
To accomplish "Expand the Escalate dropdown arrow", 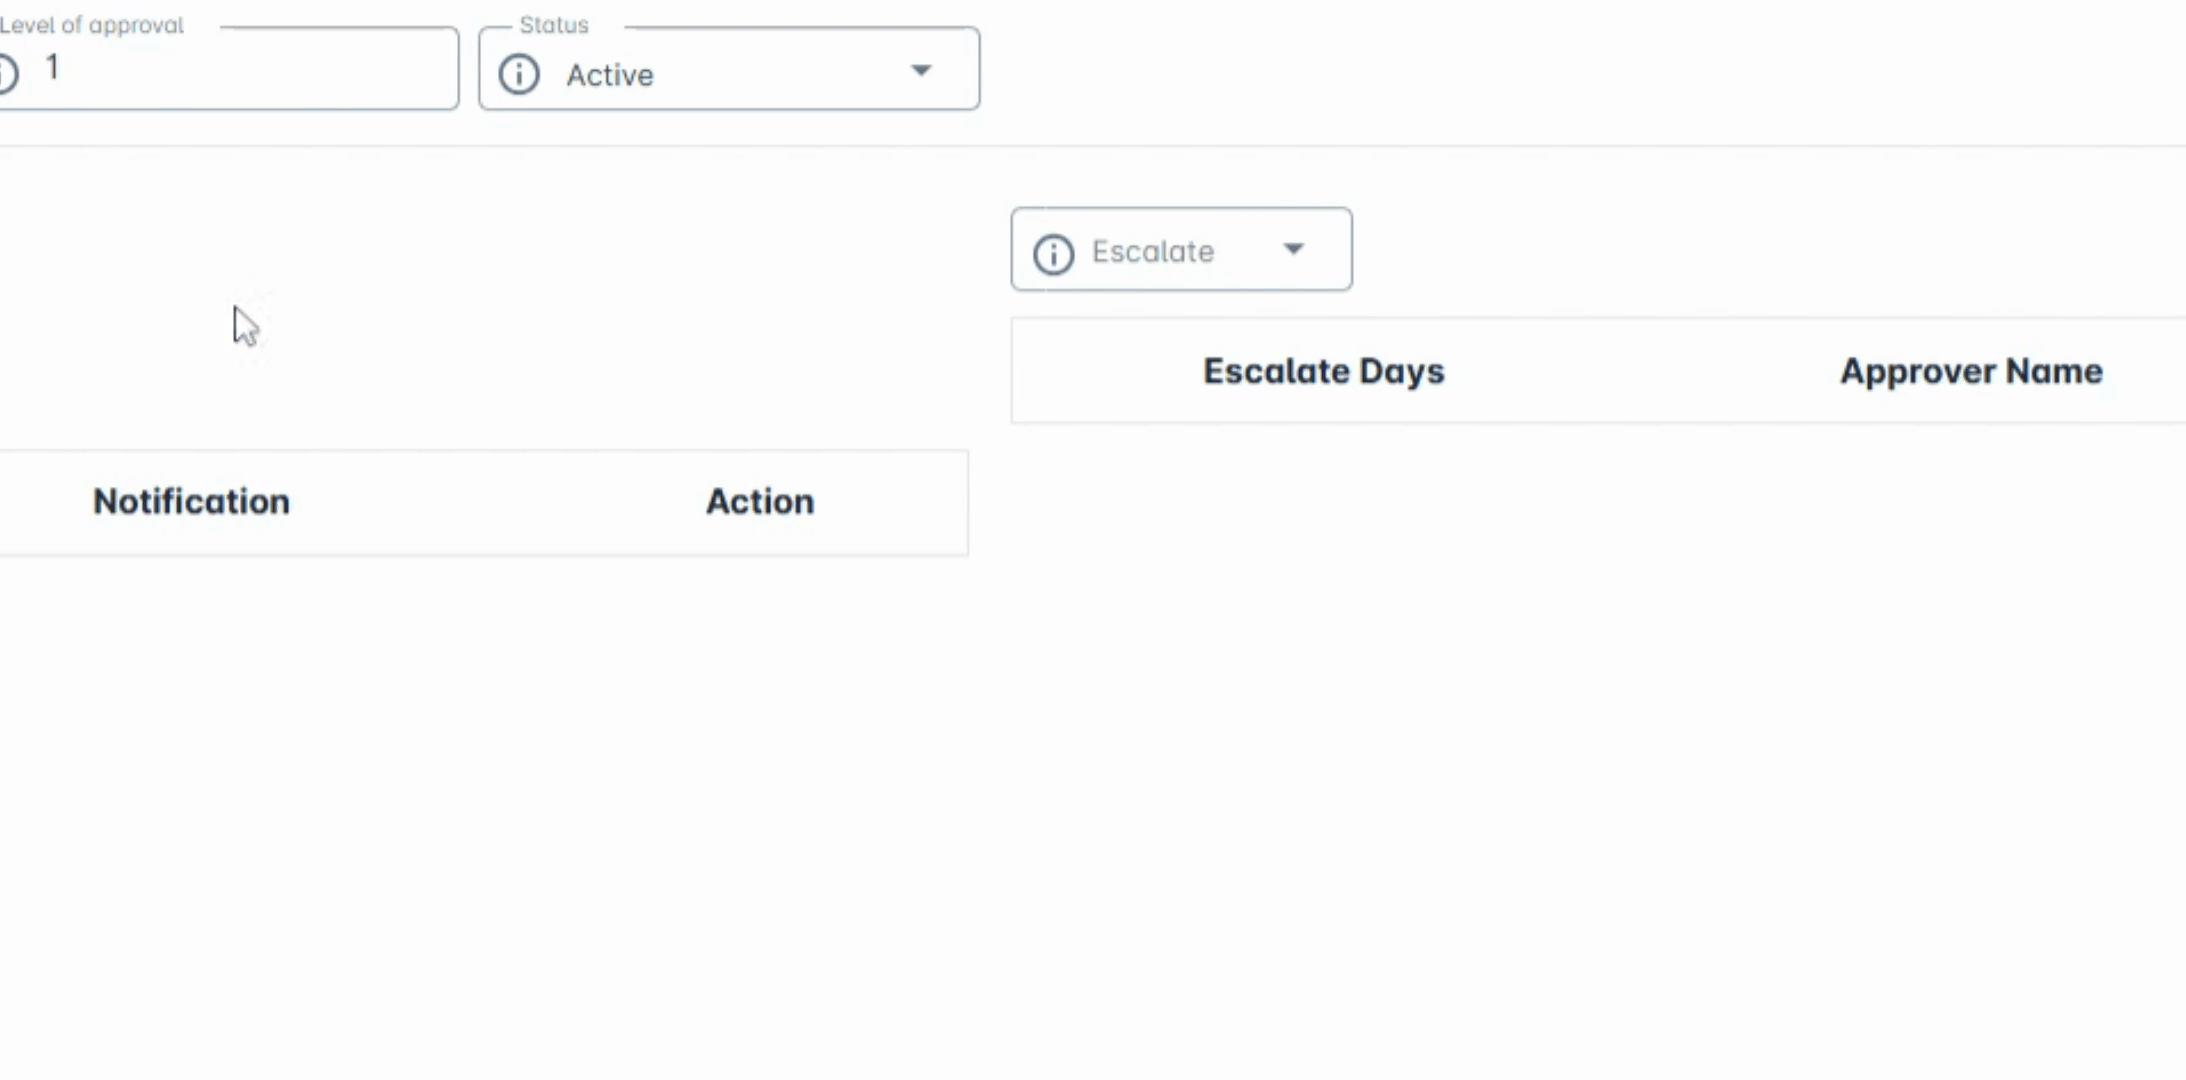I will pos(1293,249).
